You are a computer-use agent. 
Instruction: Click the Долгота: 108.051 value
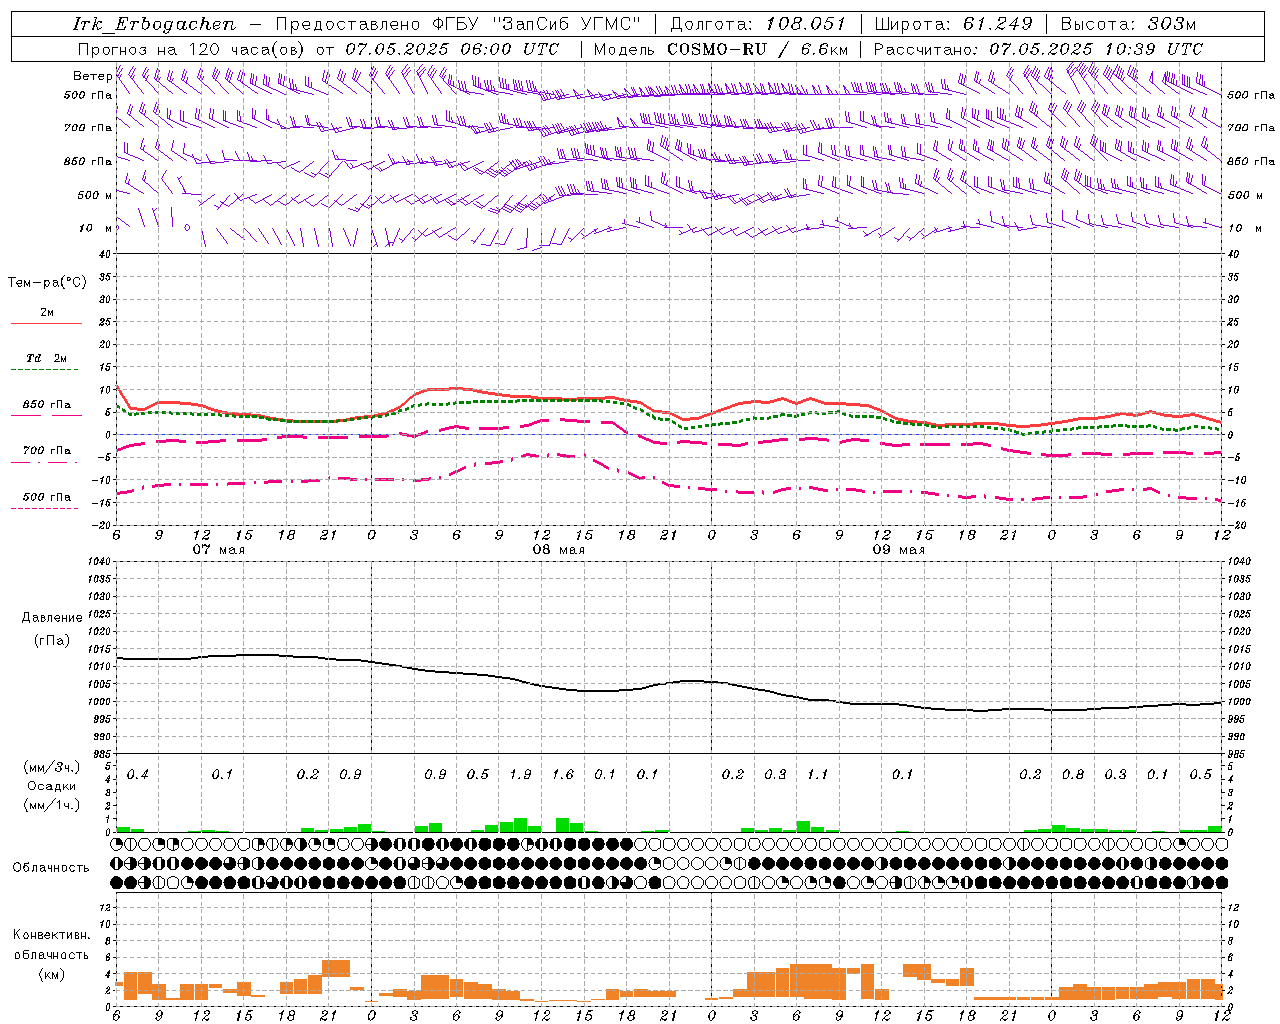(757, 24)
